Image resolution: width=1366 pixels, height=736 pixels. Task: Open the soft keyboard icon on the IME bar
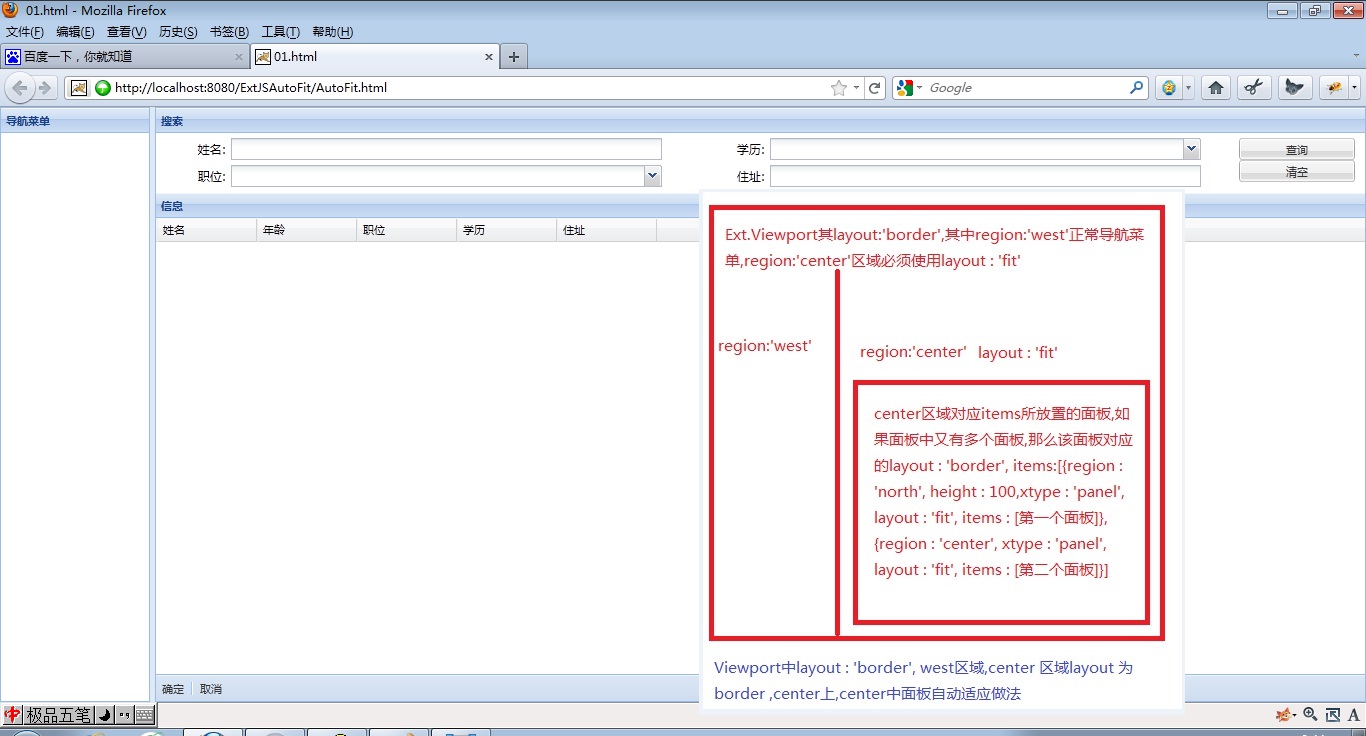coord(145,715)
